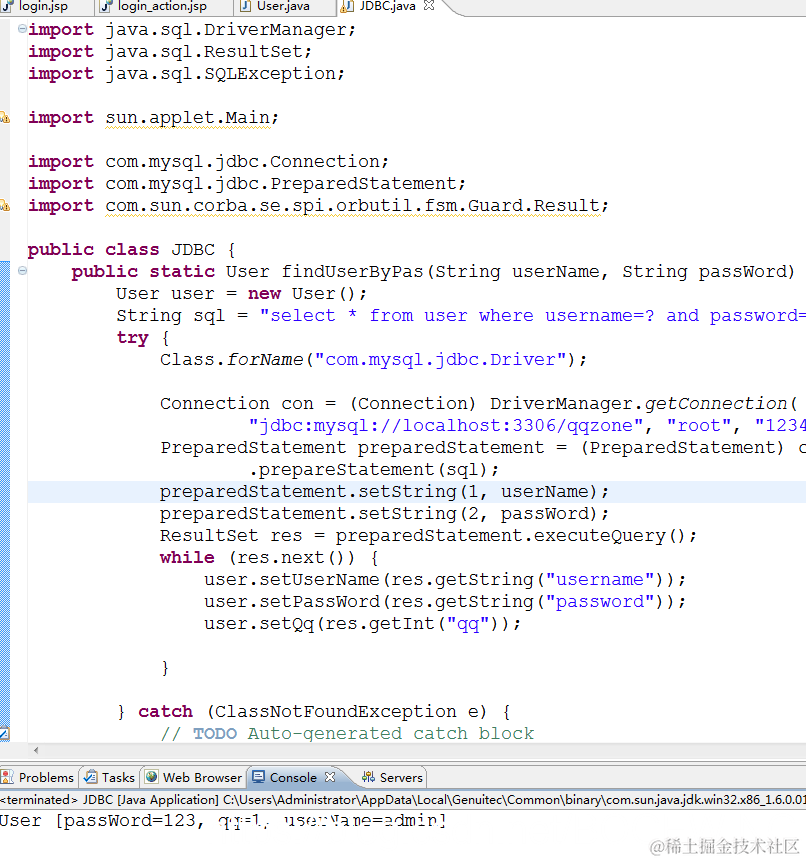Screen dimensions: 806x862
Task: Switch to the login.jsp editor tab
Action: 36,7
